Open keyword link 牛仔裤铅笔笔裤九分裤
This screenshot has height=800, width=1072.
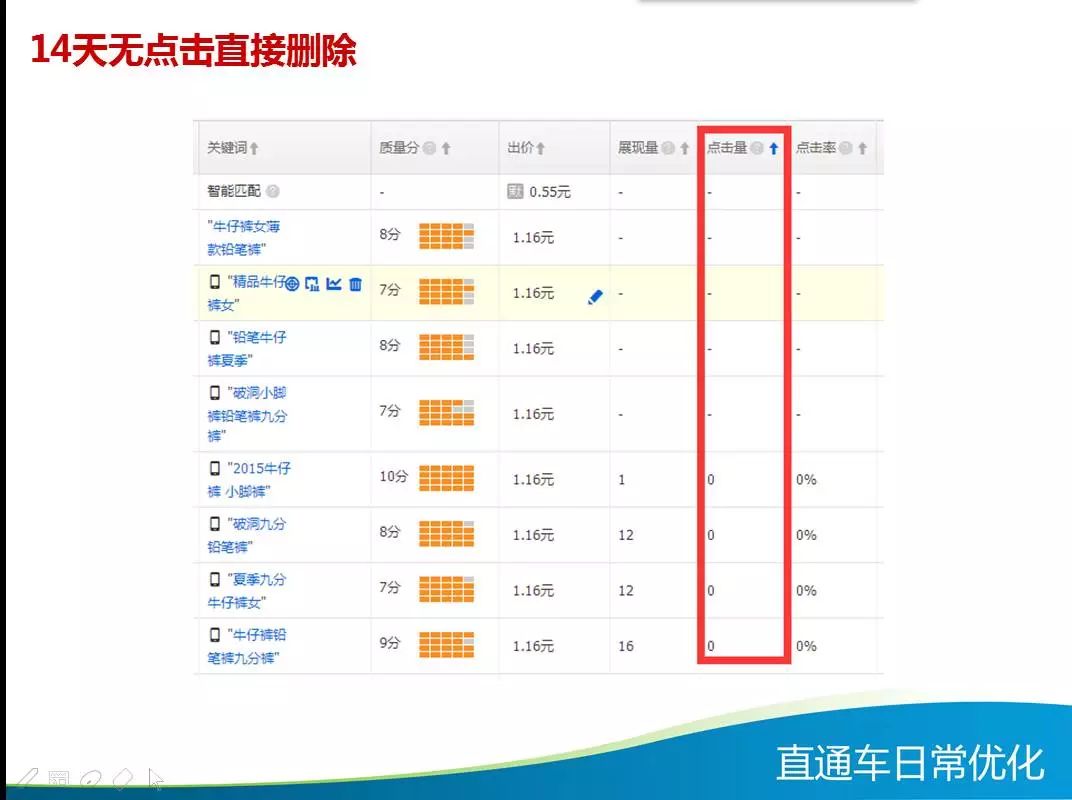(247, 646)
